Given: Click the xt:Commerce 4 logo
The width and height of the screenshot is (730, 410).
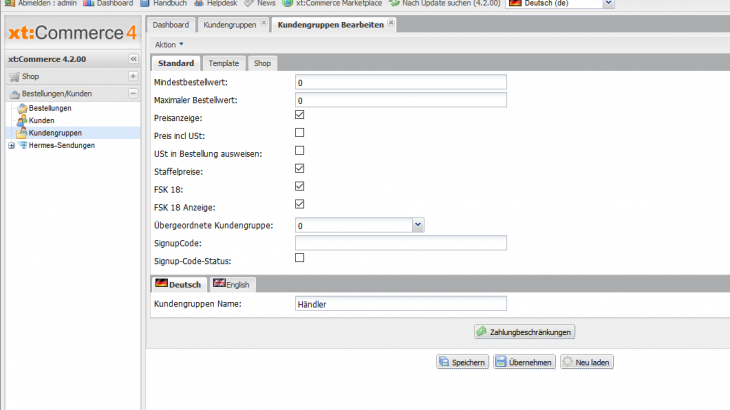Looking at the screenshot, I should 73,33.
